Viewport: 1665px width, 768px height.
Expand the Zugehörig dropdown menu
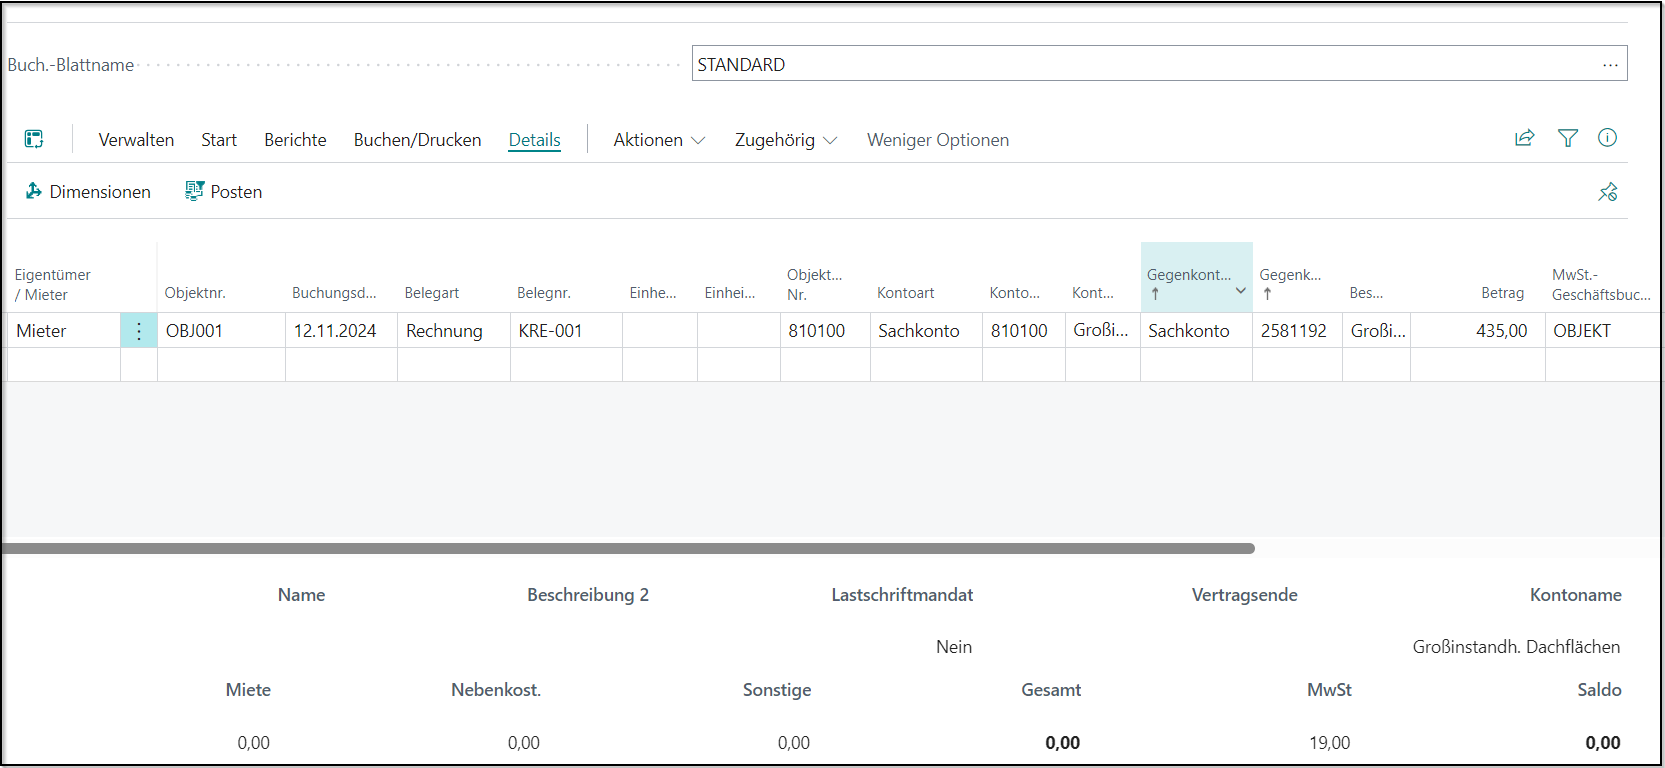tap(785, 140)
